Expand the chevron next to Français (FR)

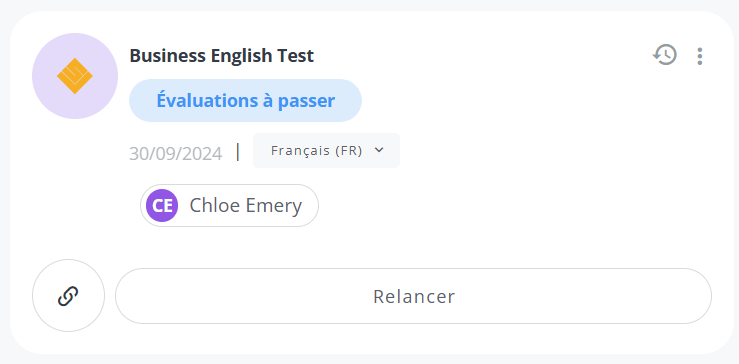pyautogui.click(x=379, y=150)
